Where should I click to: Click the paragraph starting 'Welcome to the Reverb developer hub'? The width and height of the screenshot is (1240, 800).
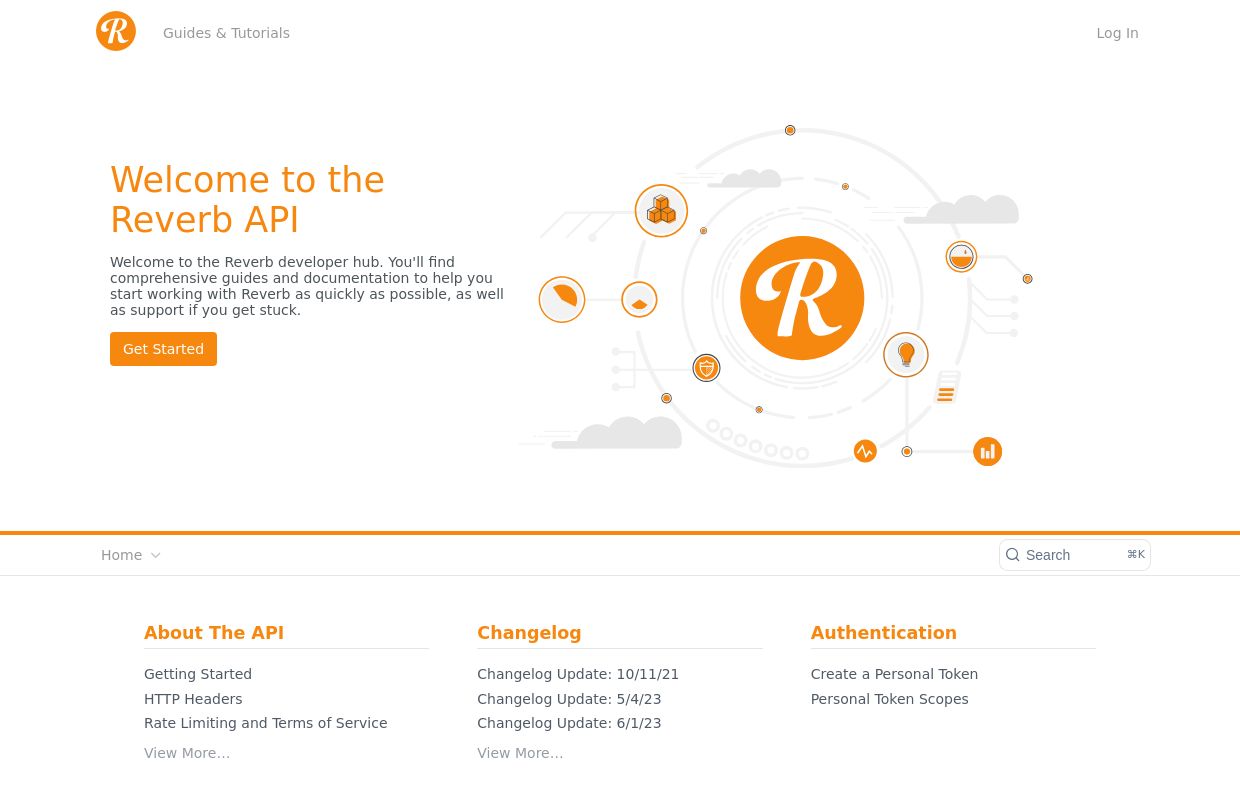point(307,286)
